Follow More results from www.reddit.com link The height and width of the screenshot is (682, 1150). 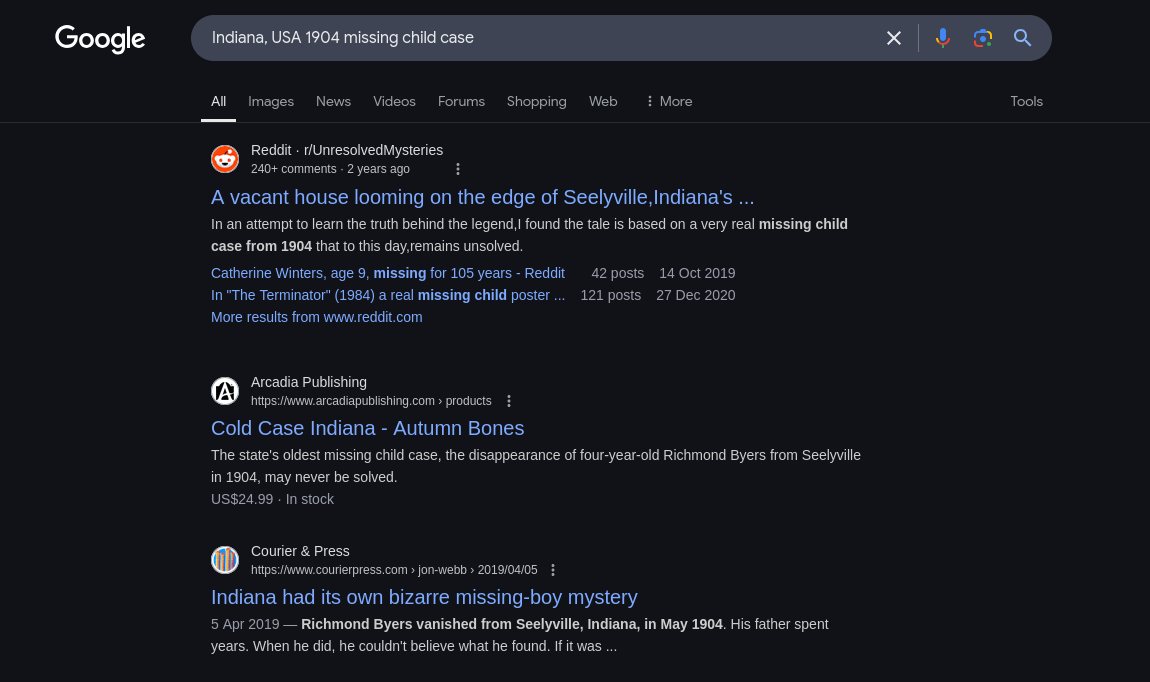coord(316,317)
